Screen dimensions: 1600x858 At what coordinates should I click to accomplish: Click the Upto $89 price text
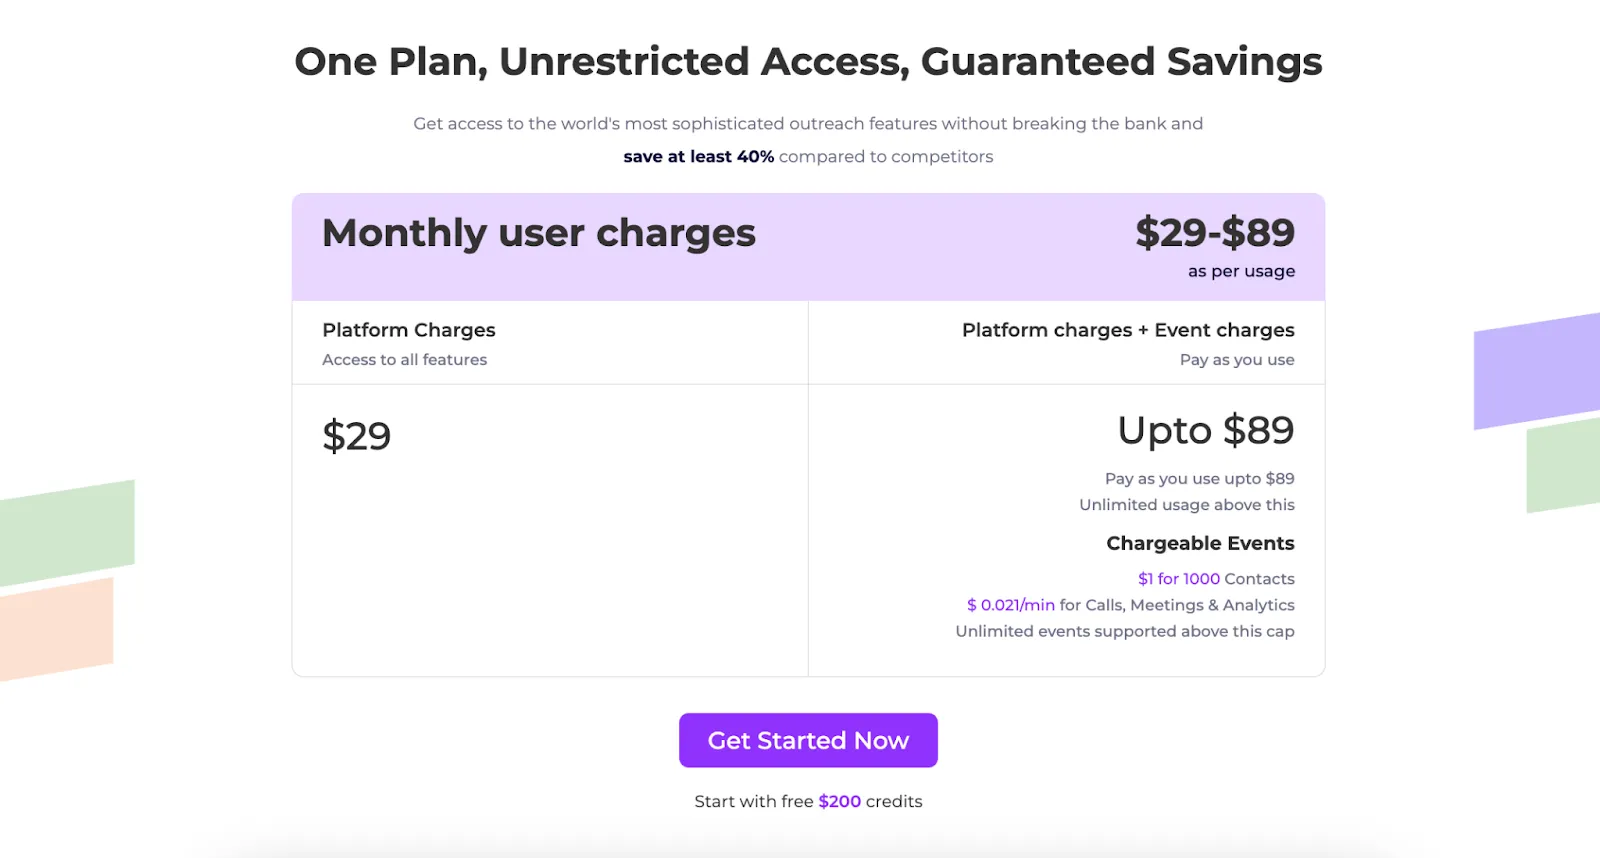pos(1206,430)
